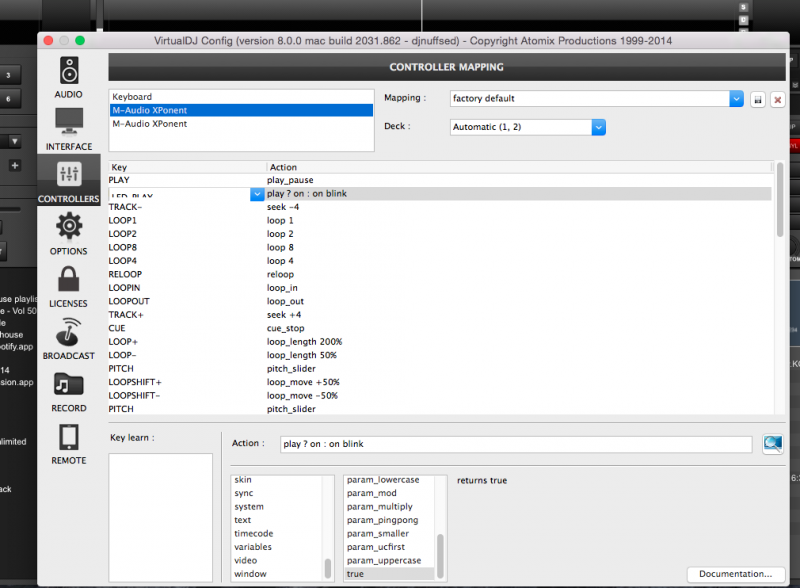Click the Key column header
Screen dimensions: 800x588
187,167
